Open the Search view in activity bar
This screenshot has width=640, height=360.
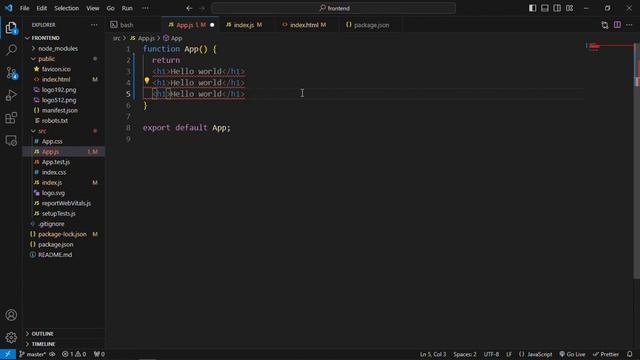point(11,50)
